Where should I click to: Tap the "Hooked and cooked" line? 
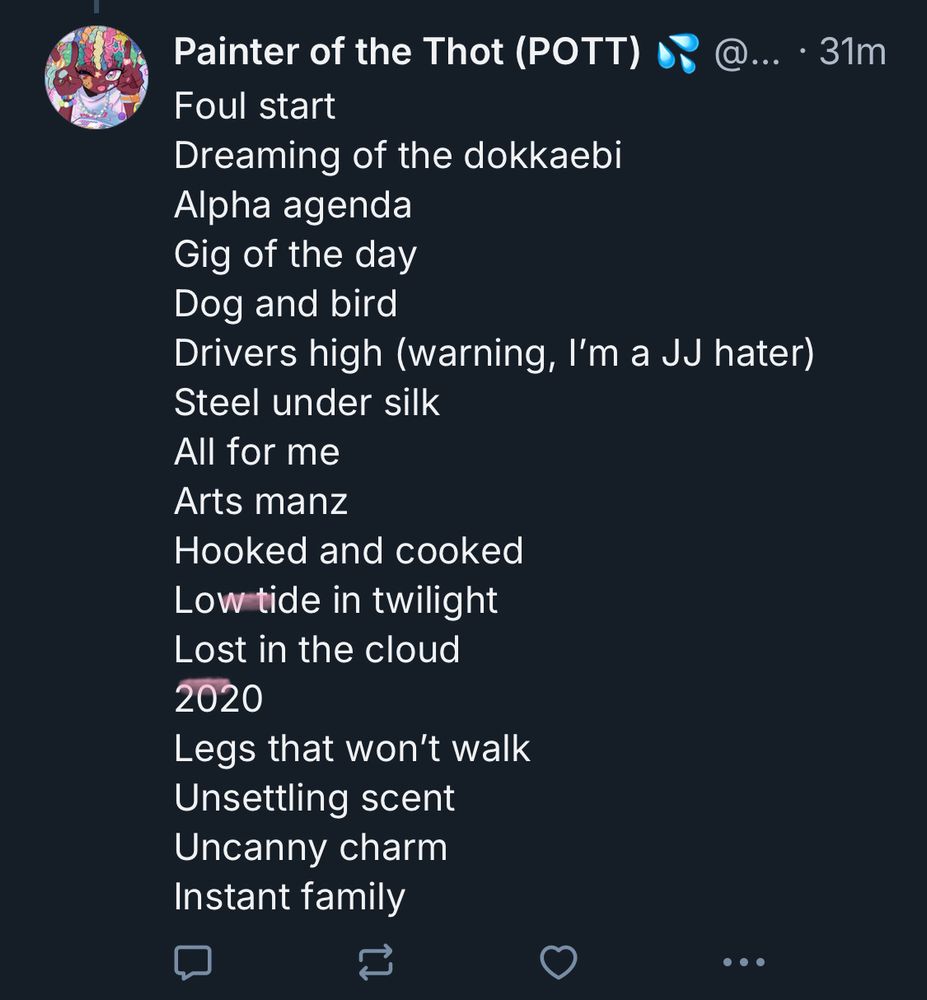[x=349, y=551]
